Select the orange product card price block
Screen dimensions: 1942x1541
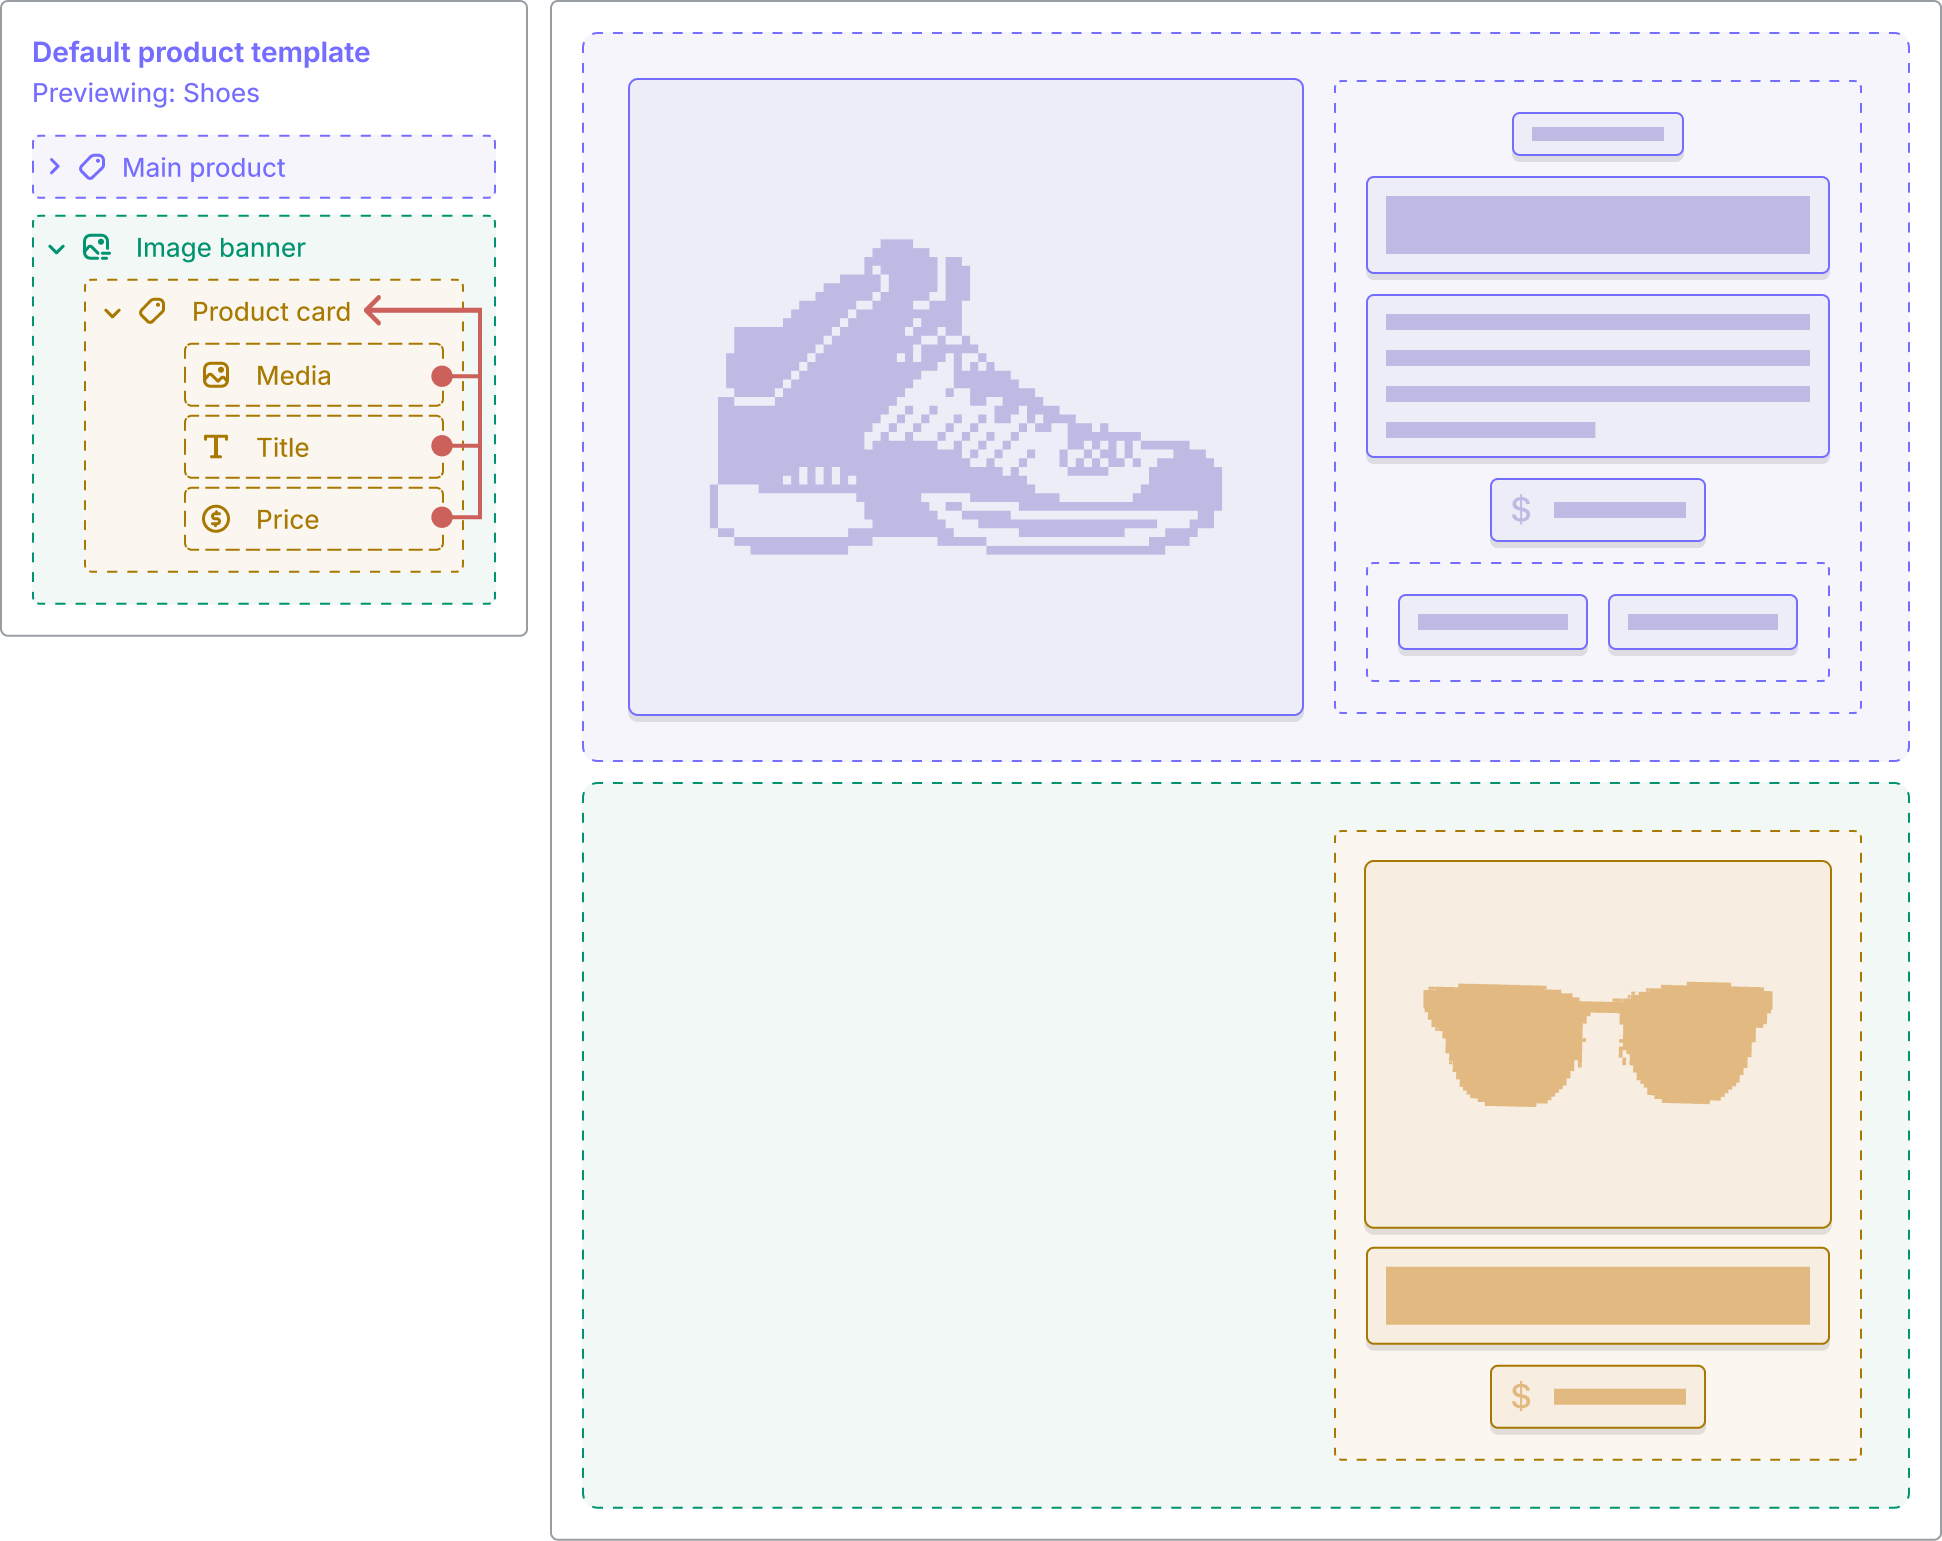[x=1598, y=1396]
